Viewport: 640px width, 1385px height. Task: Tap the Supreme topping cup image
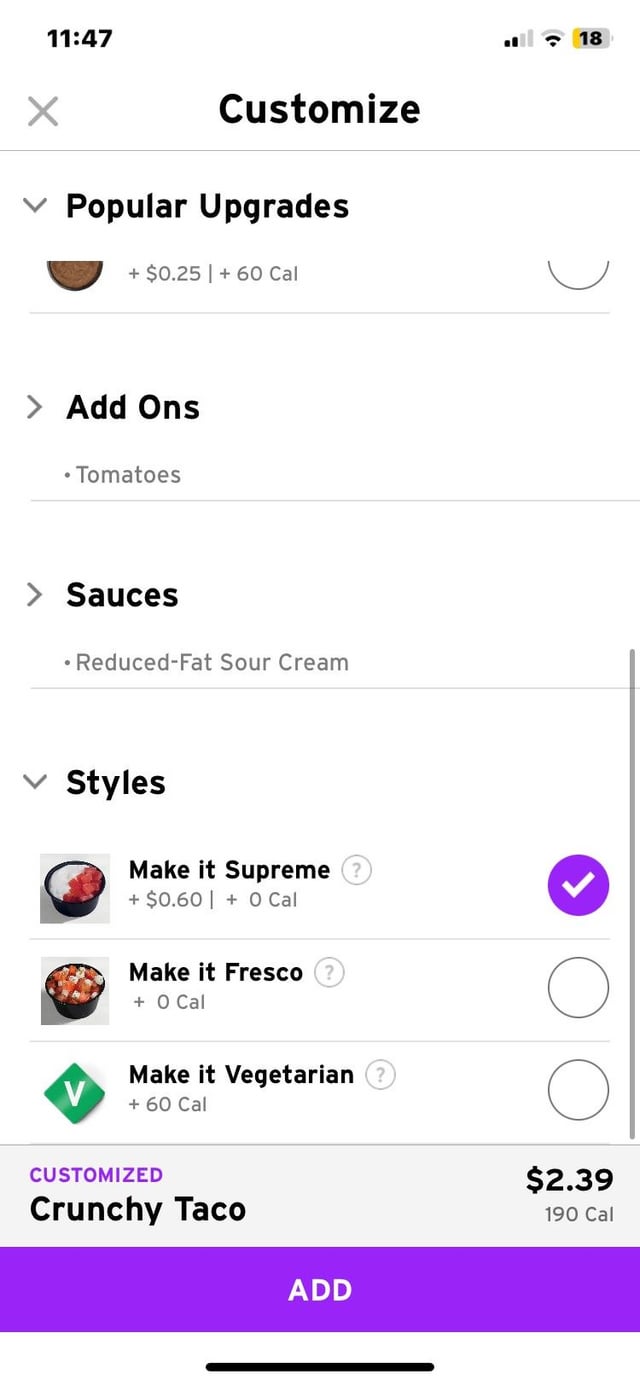(75, 888)
